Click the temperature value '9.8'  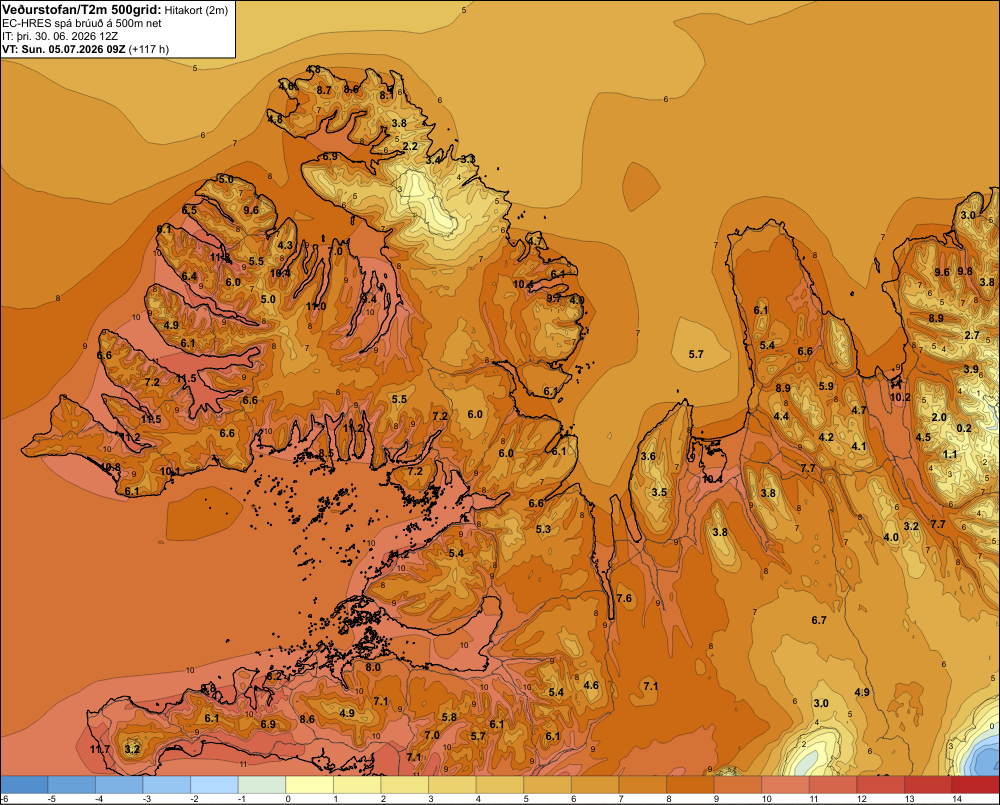[x=965, y=271]
